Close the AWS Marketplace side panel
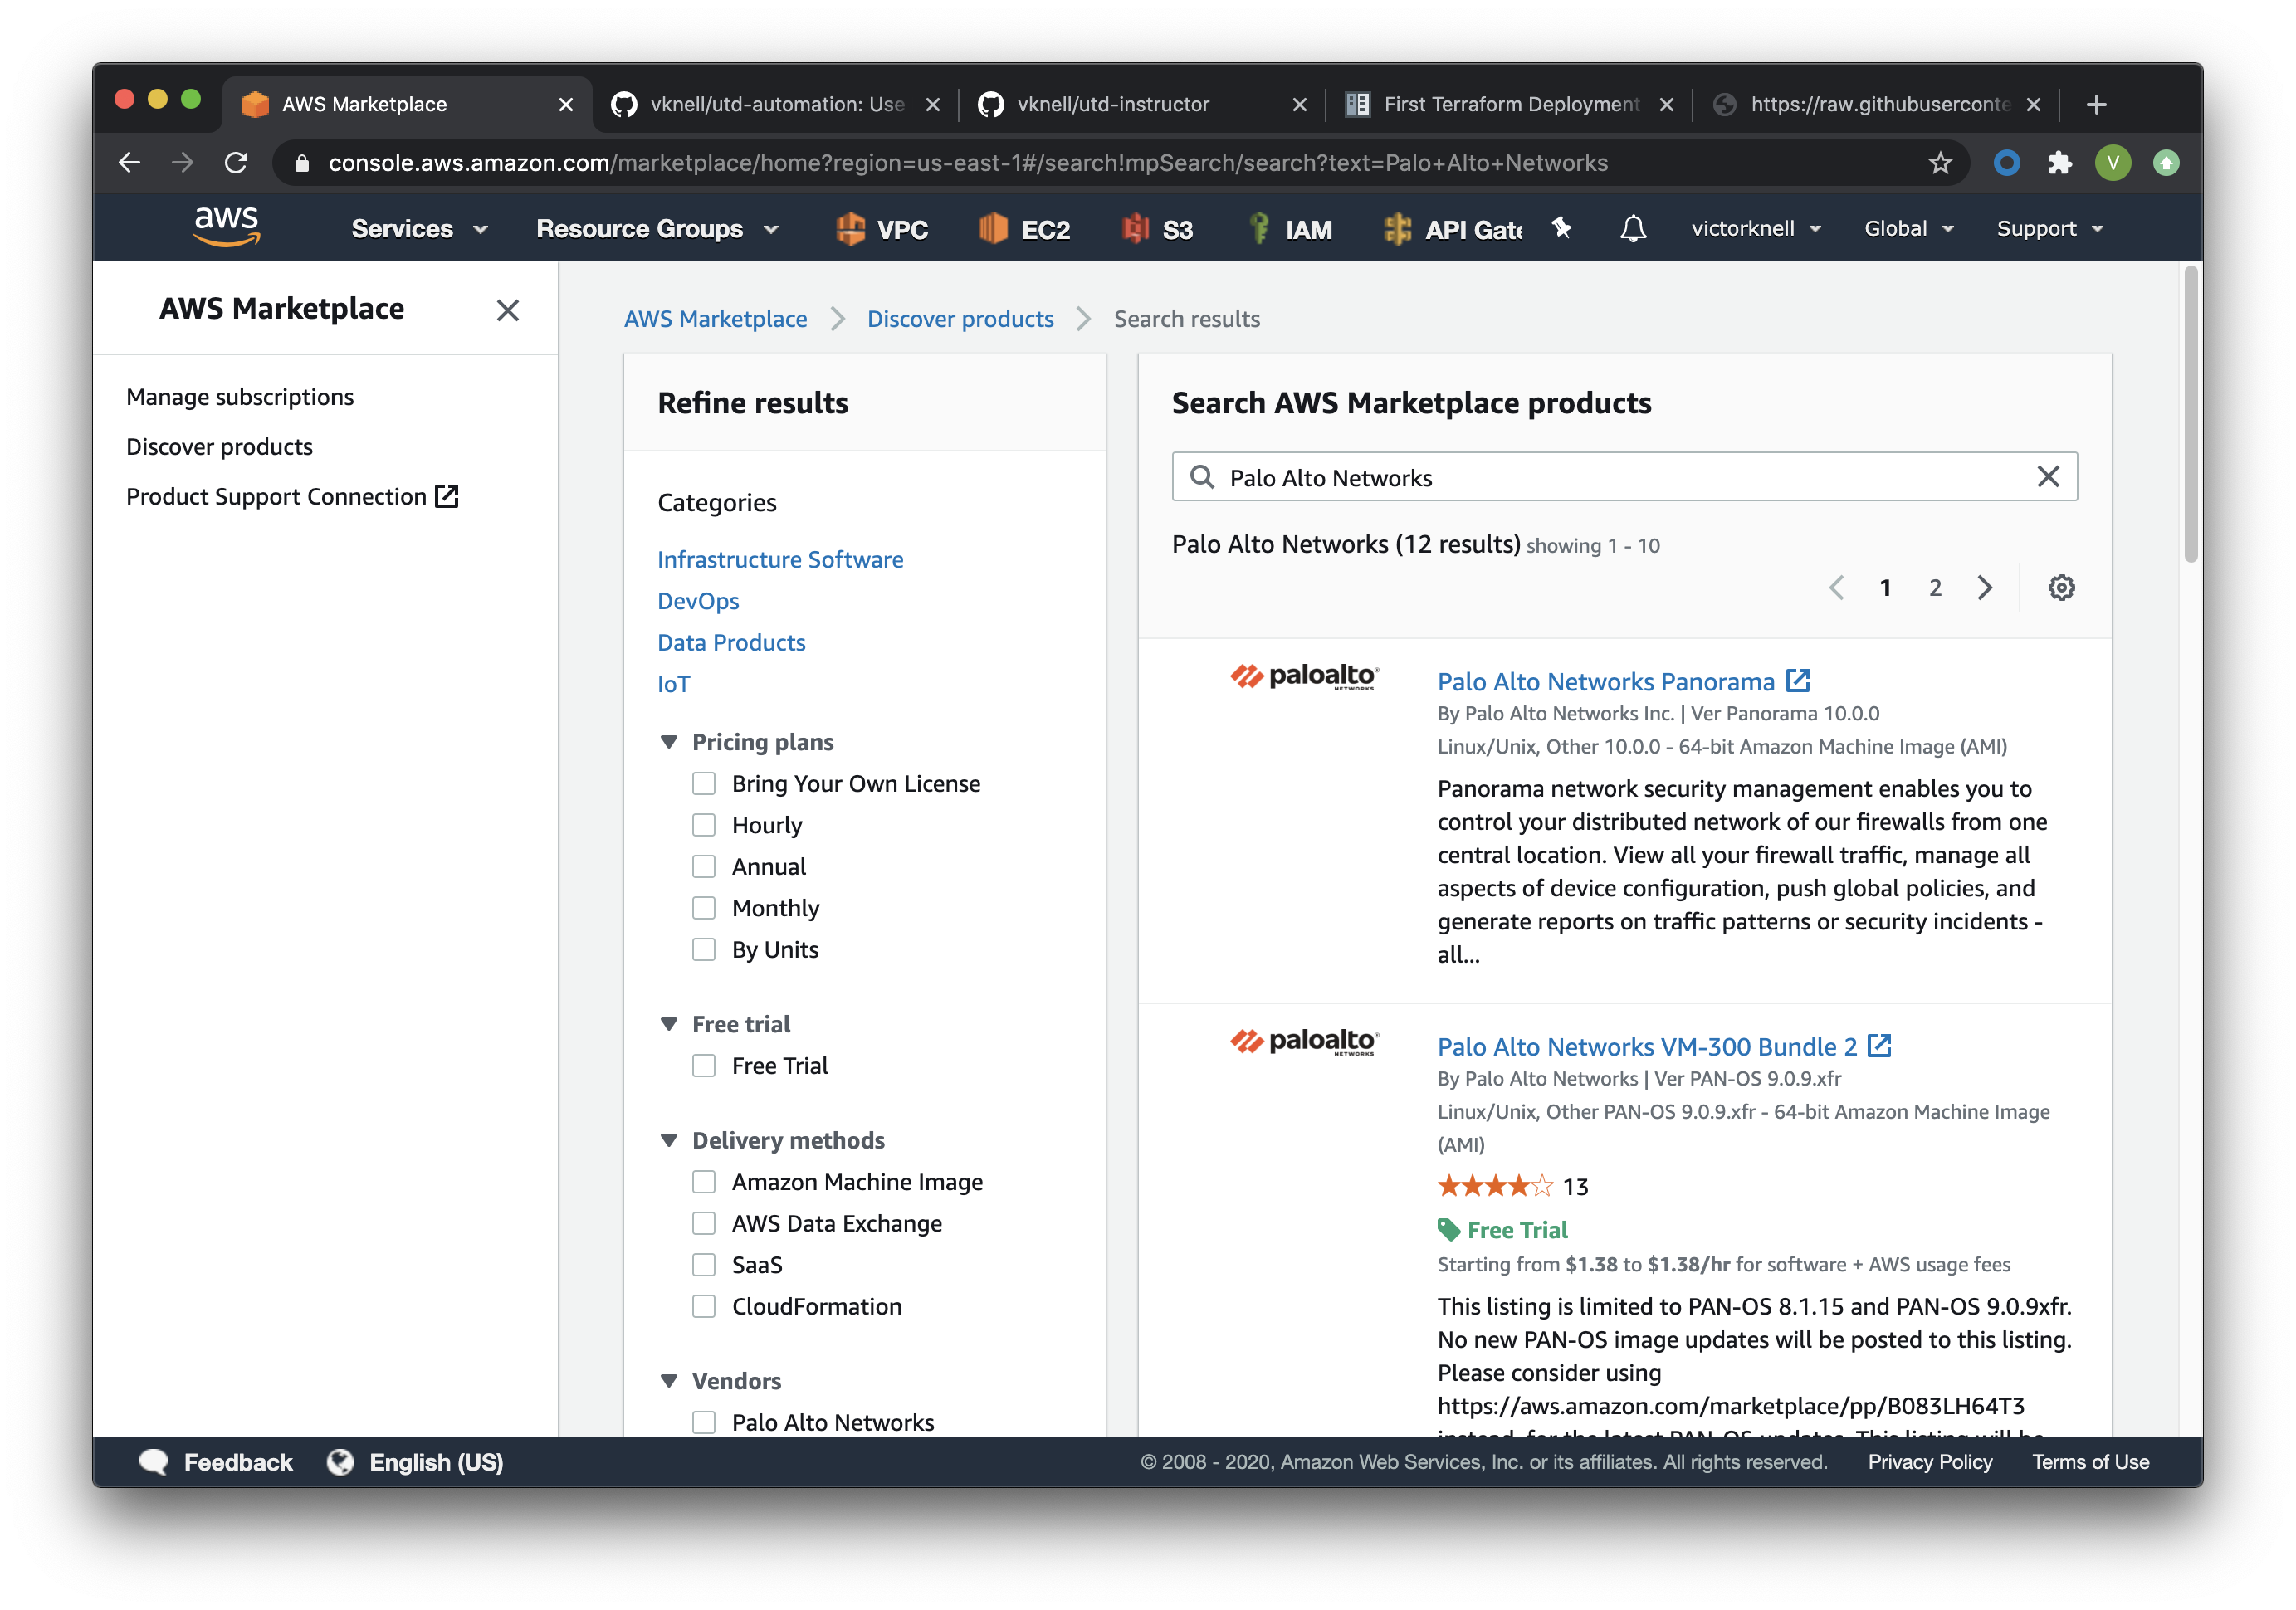The height and width of the screenshot is (1610, 2296). point(508,310)
